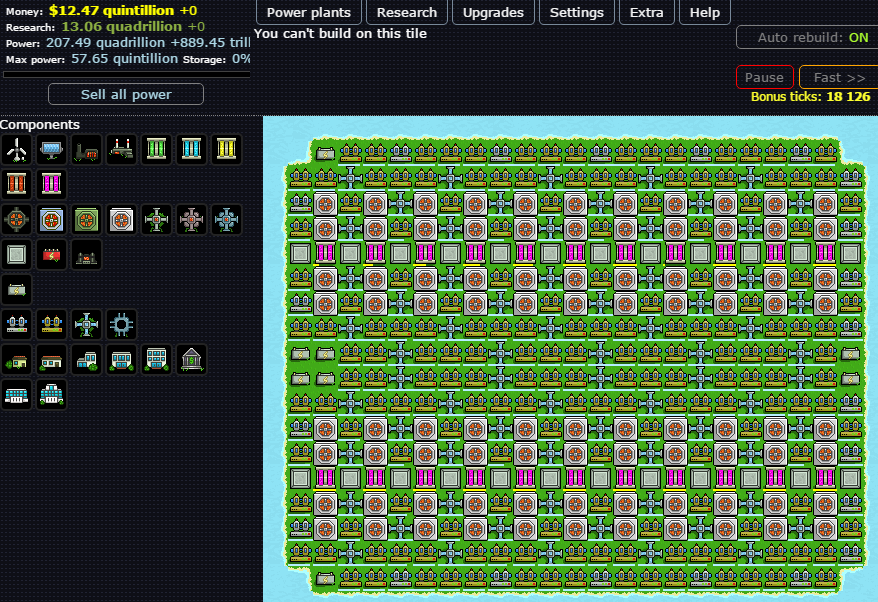Screen dimensions: 878x602
Task: Click "You can't build on this tile" message
Action: click(x=340, y=34)
